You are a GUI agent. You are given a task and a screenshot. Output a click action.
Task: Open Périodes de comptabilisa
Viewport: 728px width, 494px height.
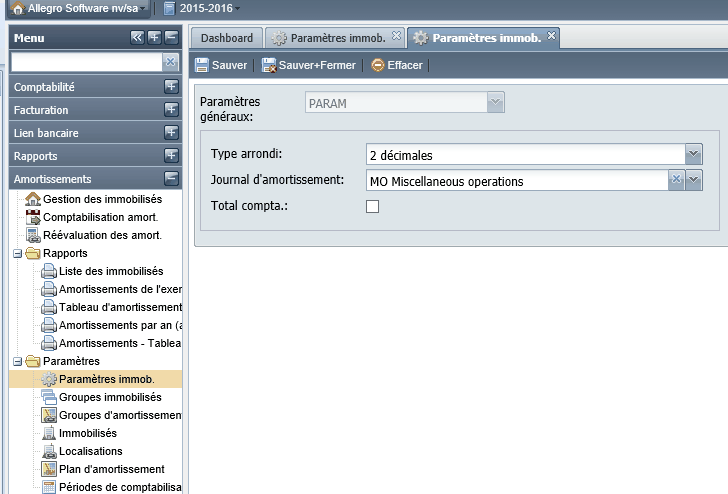pos(120,488)
